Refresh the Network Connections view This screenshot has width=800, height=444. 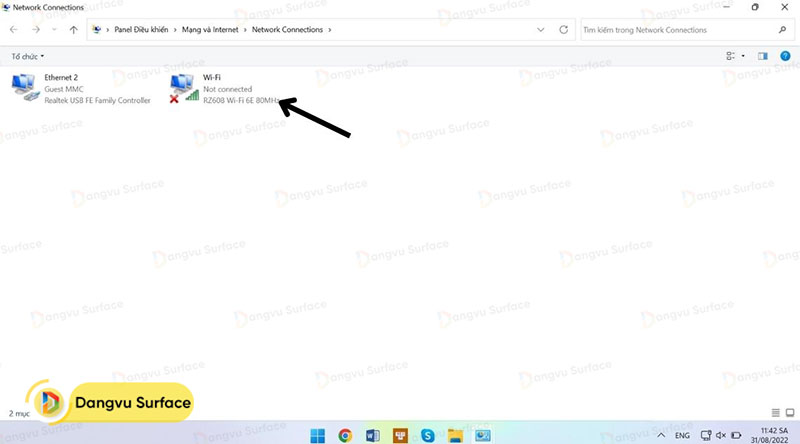coord(563,30)
